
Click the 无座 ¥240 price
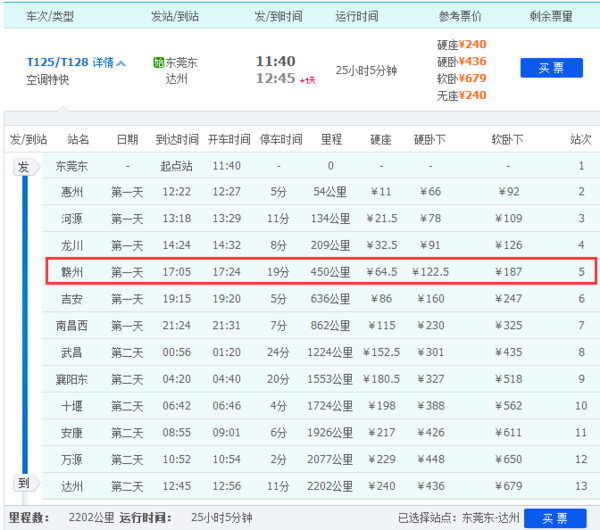(x=461, y=95)
